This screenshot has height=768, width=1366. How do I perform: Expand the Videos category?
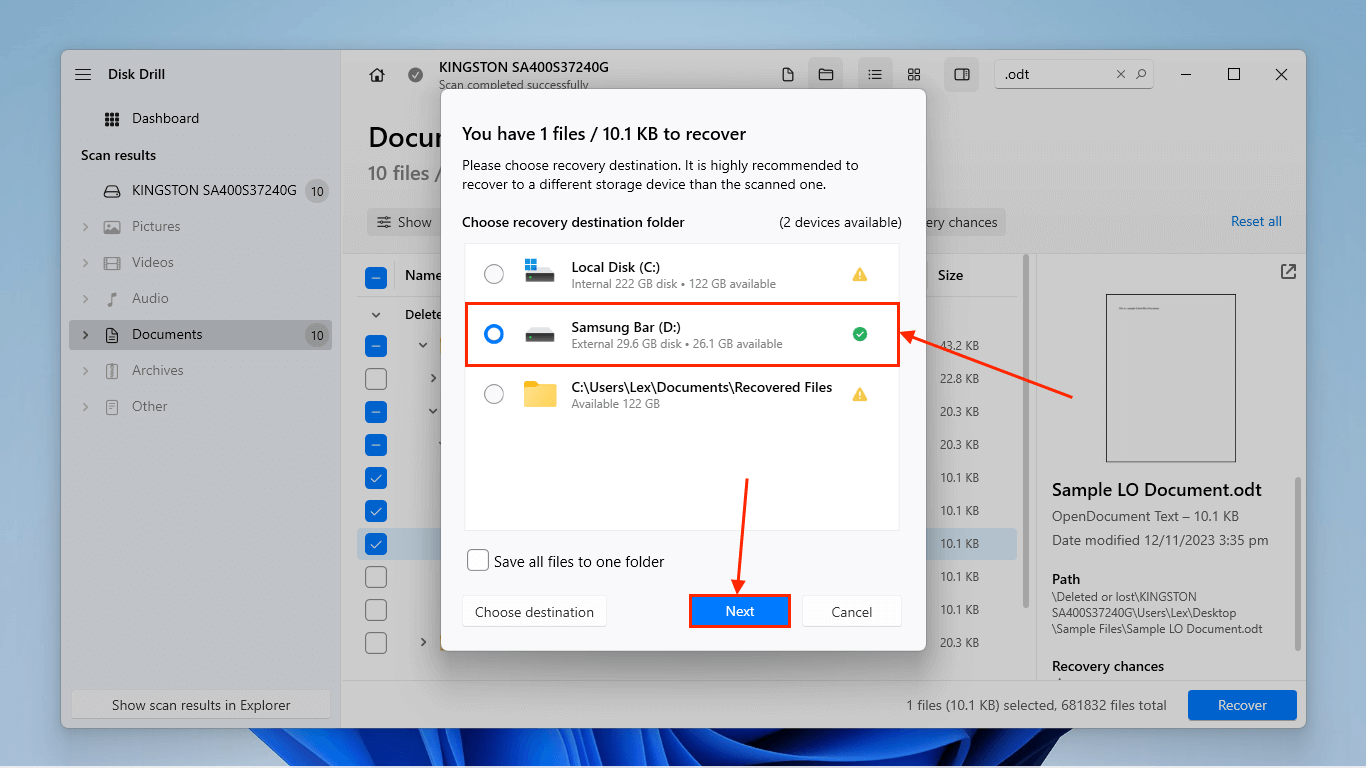click(85, 263)
